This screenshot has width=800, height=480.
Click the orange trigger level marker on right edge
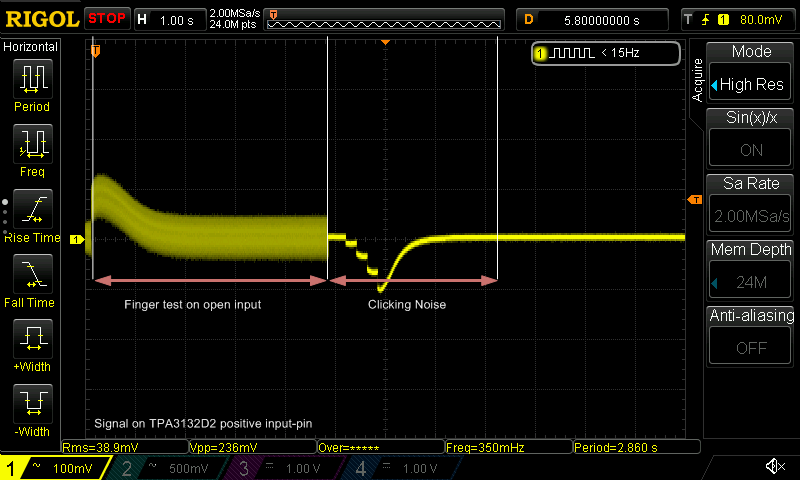pos(694,201)
